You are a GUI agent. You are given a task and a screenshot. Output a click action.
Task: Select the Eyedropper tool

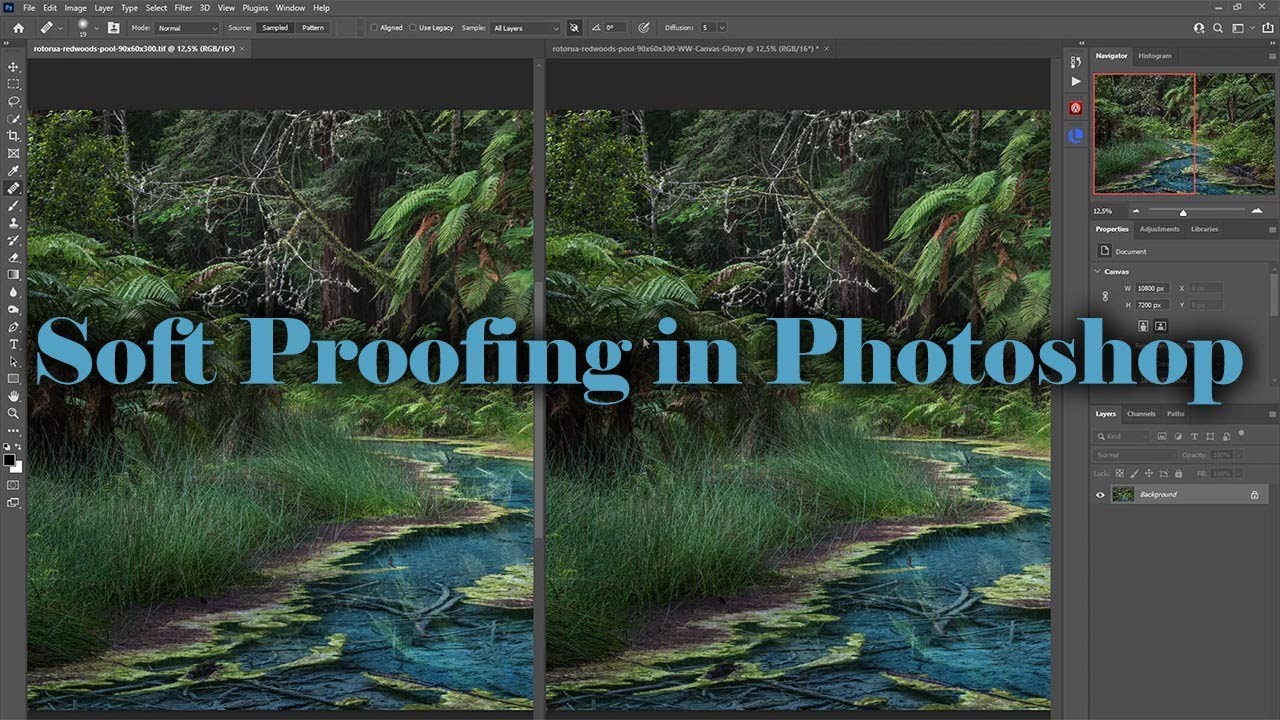point(13,171)
